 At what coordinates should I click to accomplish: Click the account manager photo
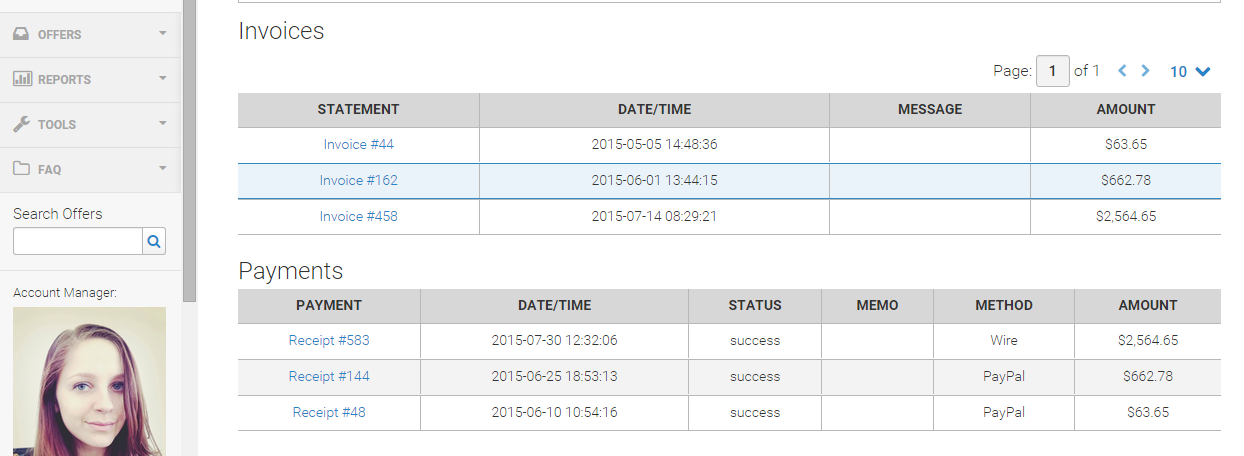(89, 381)
